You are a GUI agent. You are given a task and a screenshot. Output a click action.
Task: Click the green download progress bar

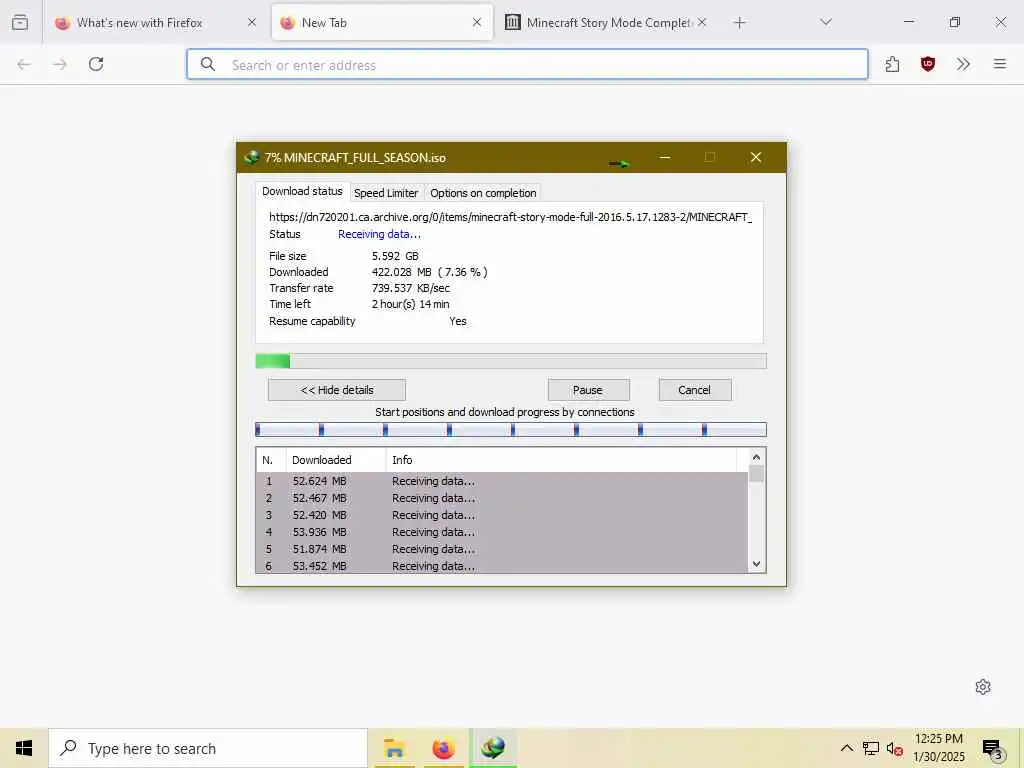pyautogui.click(x=511, y=361)
